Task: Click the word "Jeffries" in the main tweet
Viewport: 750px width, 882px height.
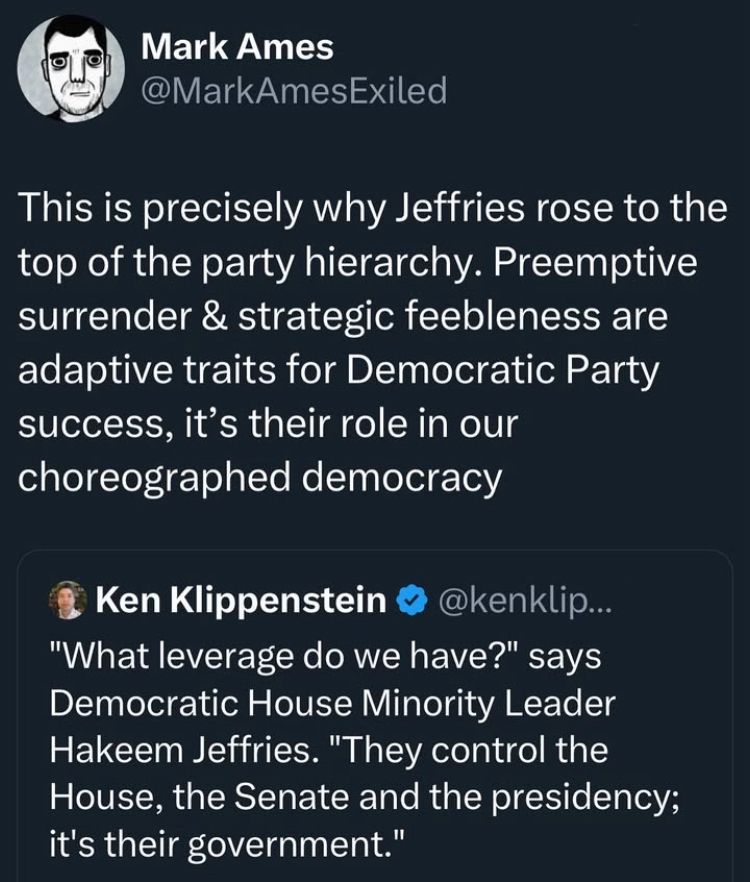Action: click(460, 208)
